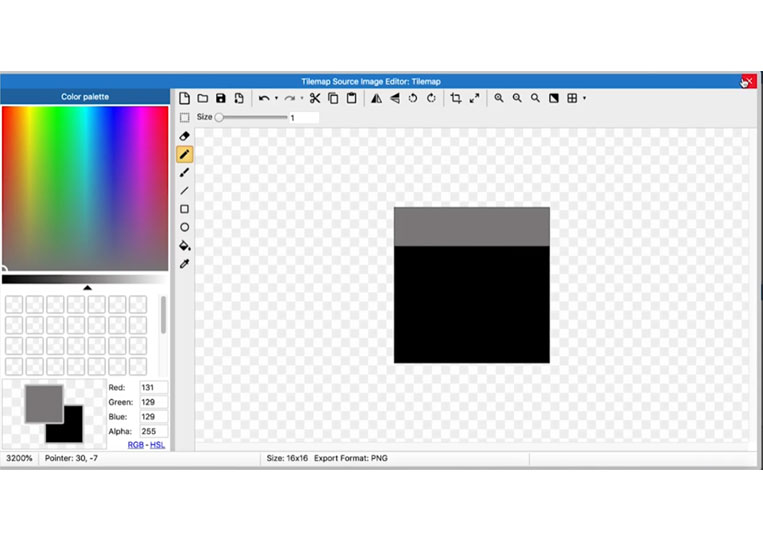Click the resize image arrows icon
763x541 pixels.
tap(474, 98)
